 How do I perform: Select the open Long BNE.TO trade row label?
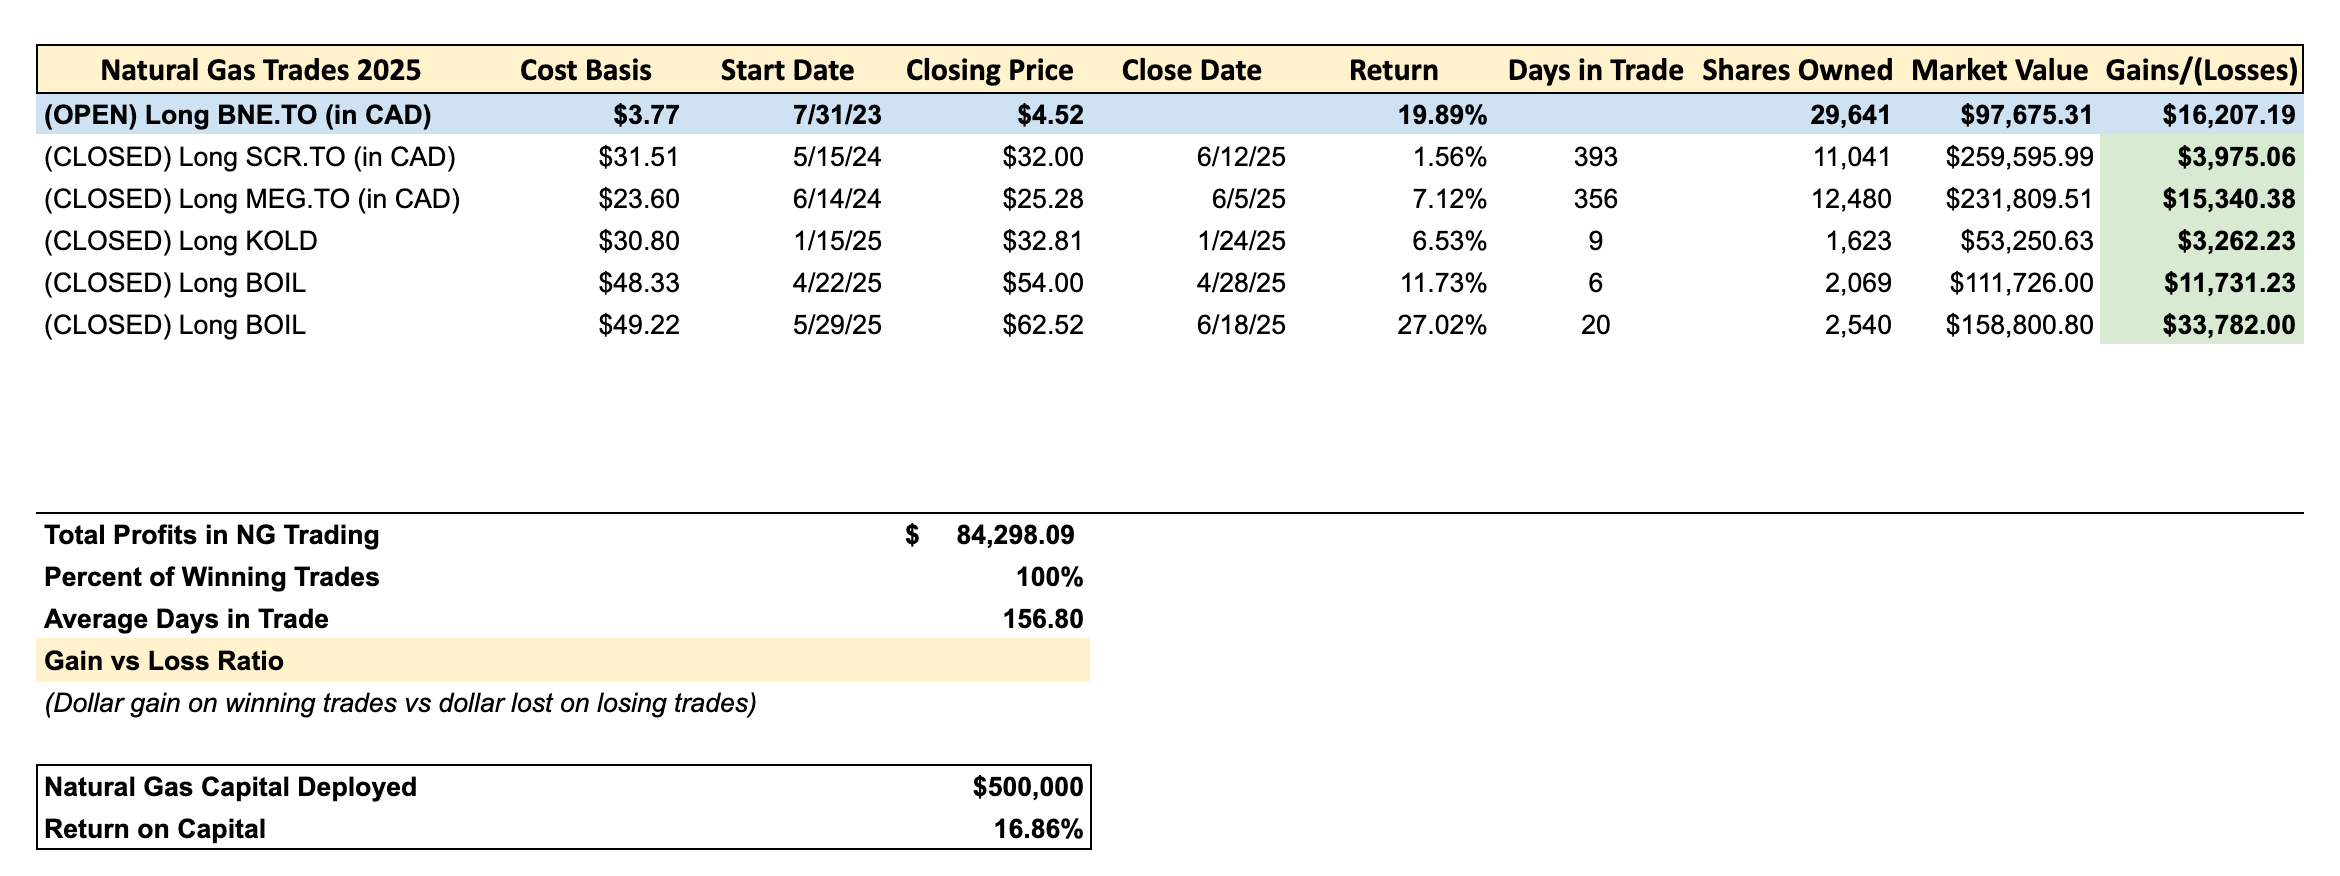(x=238, y=115)
